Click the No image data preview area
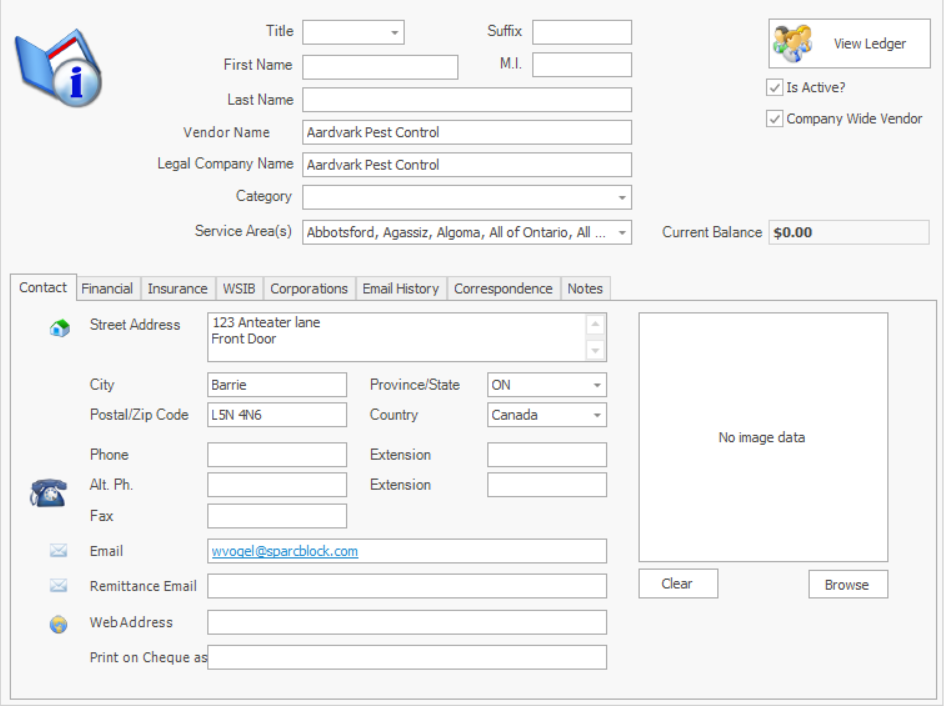This screenshot has height=706, width=944. (763, 437)
